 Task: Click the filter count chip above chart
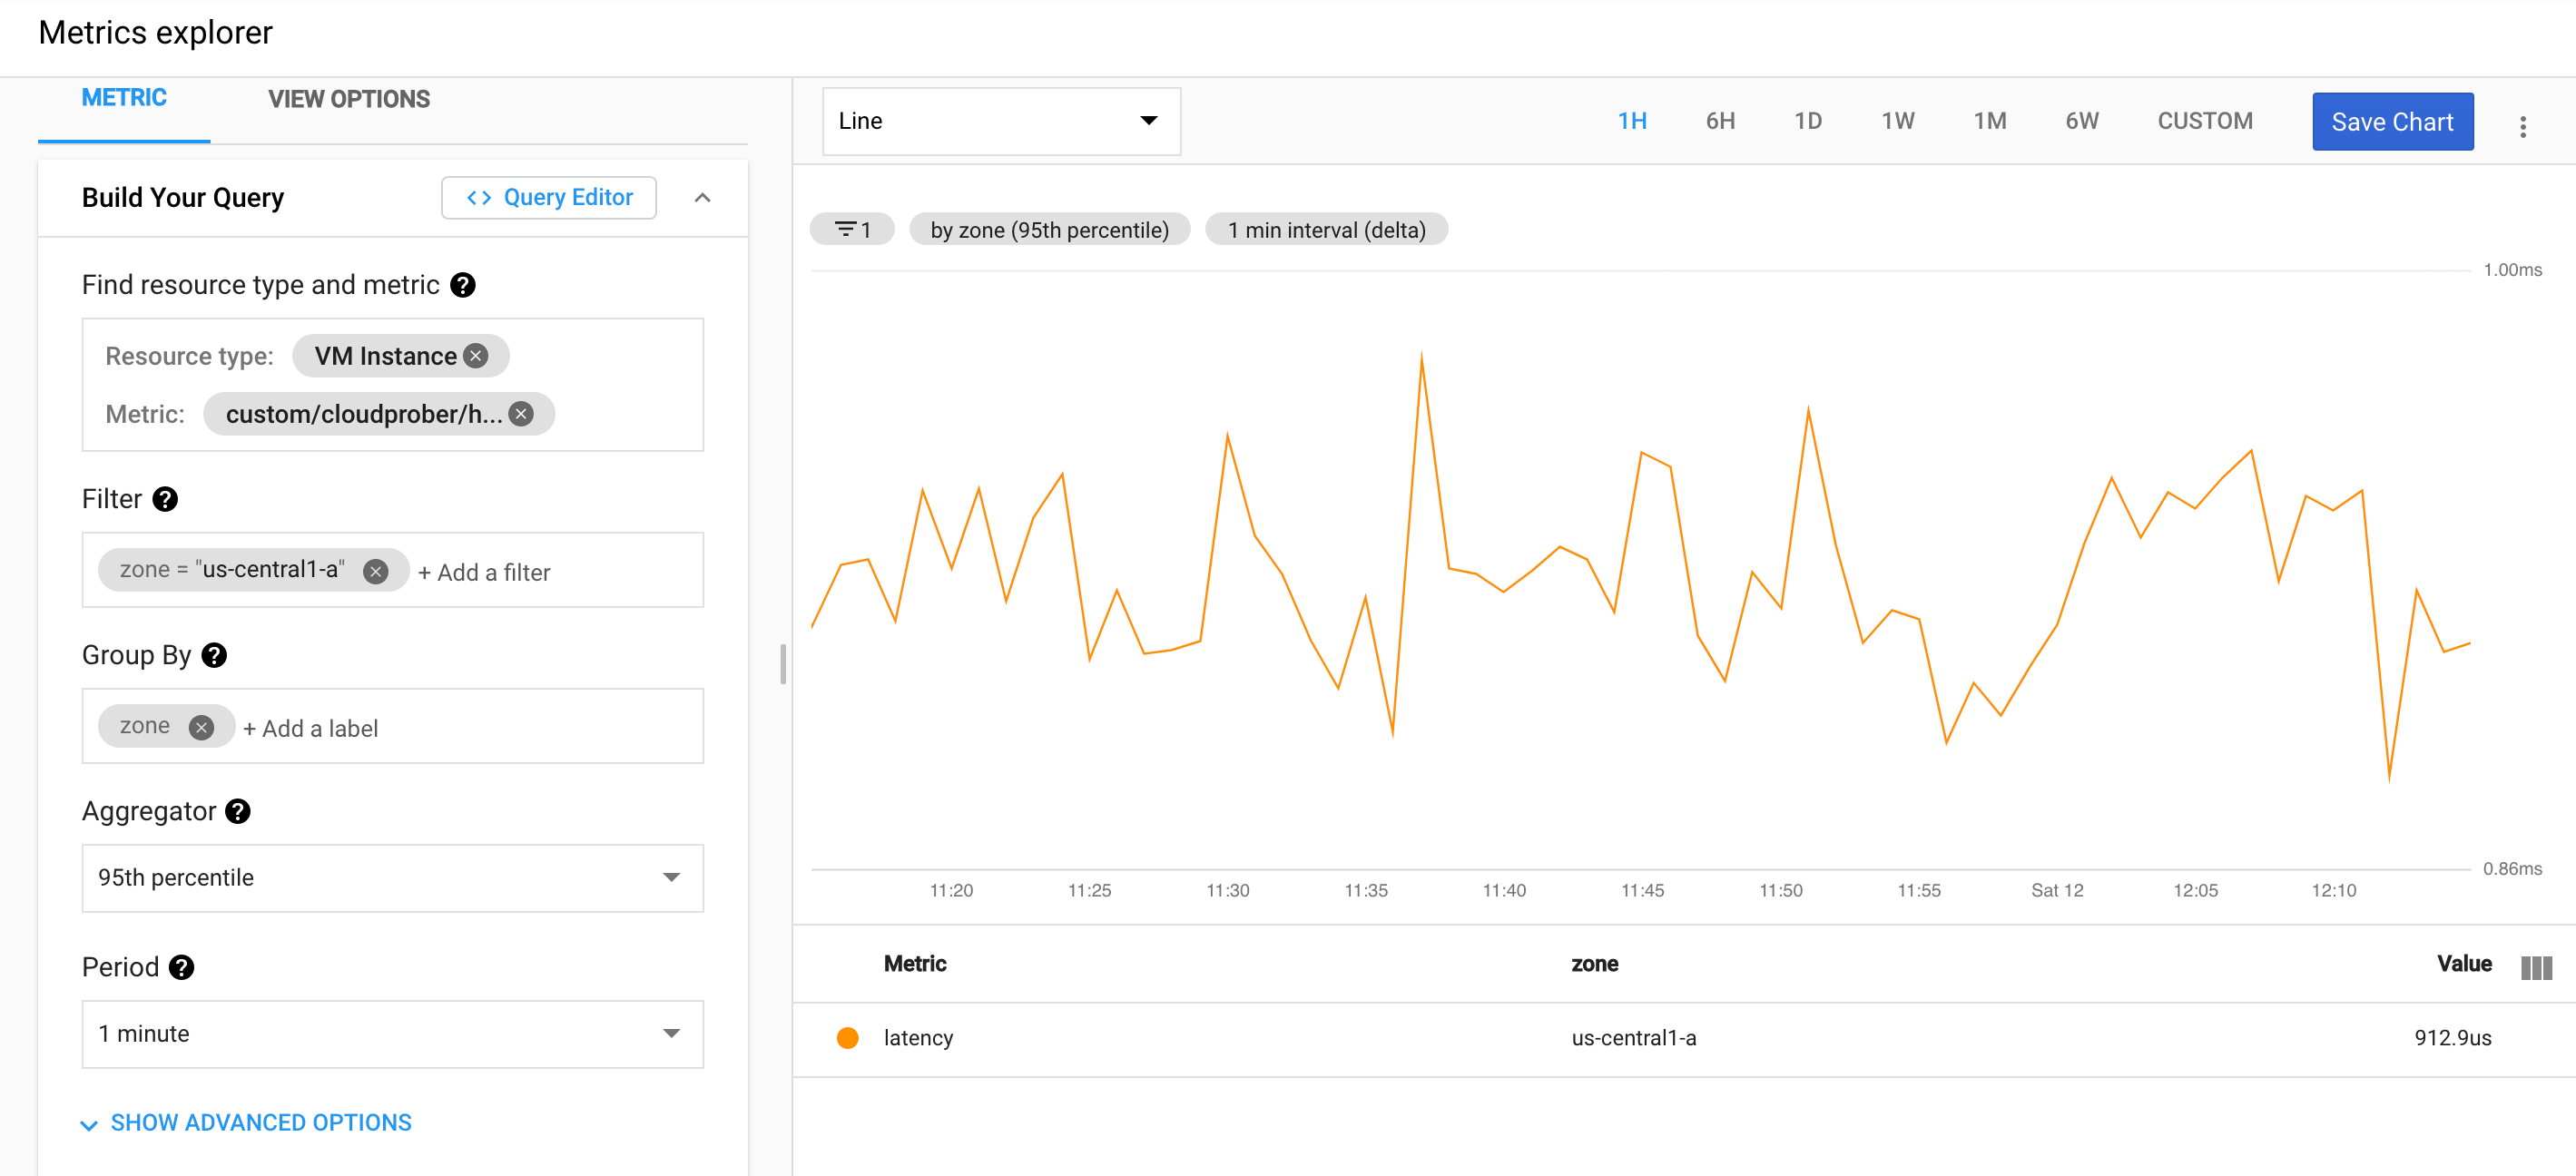click(852, 230)
